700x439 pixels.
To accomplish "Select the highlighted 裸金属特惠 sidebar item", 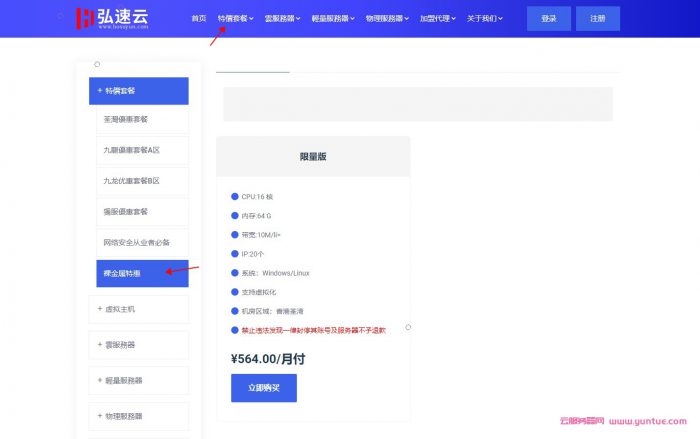I will pyautogui.click(x=138, y=273).
